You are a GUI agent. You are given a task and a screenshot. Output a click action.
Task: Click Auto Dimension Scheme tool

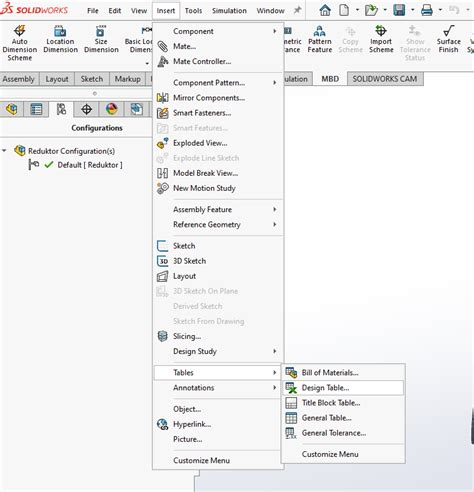coord(20,43)
